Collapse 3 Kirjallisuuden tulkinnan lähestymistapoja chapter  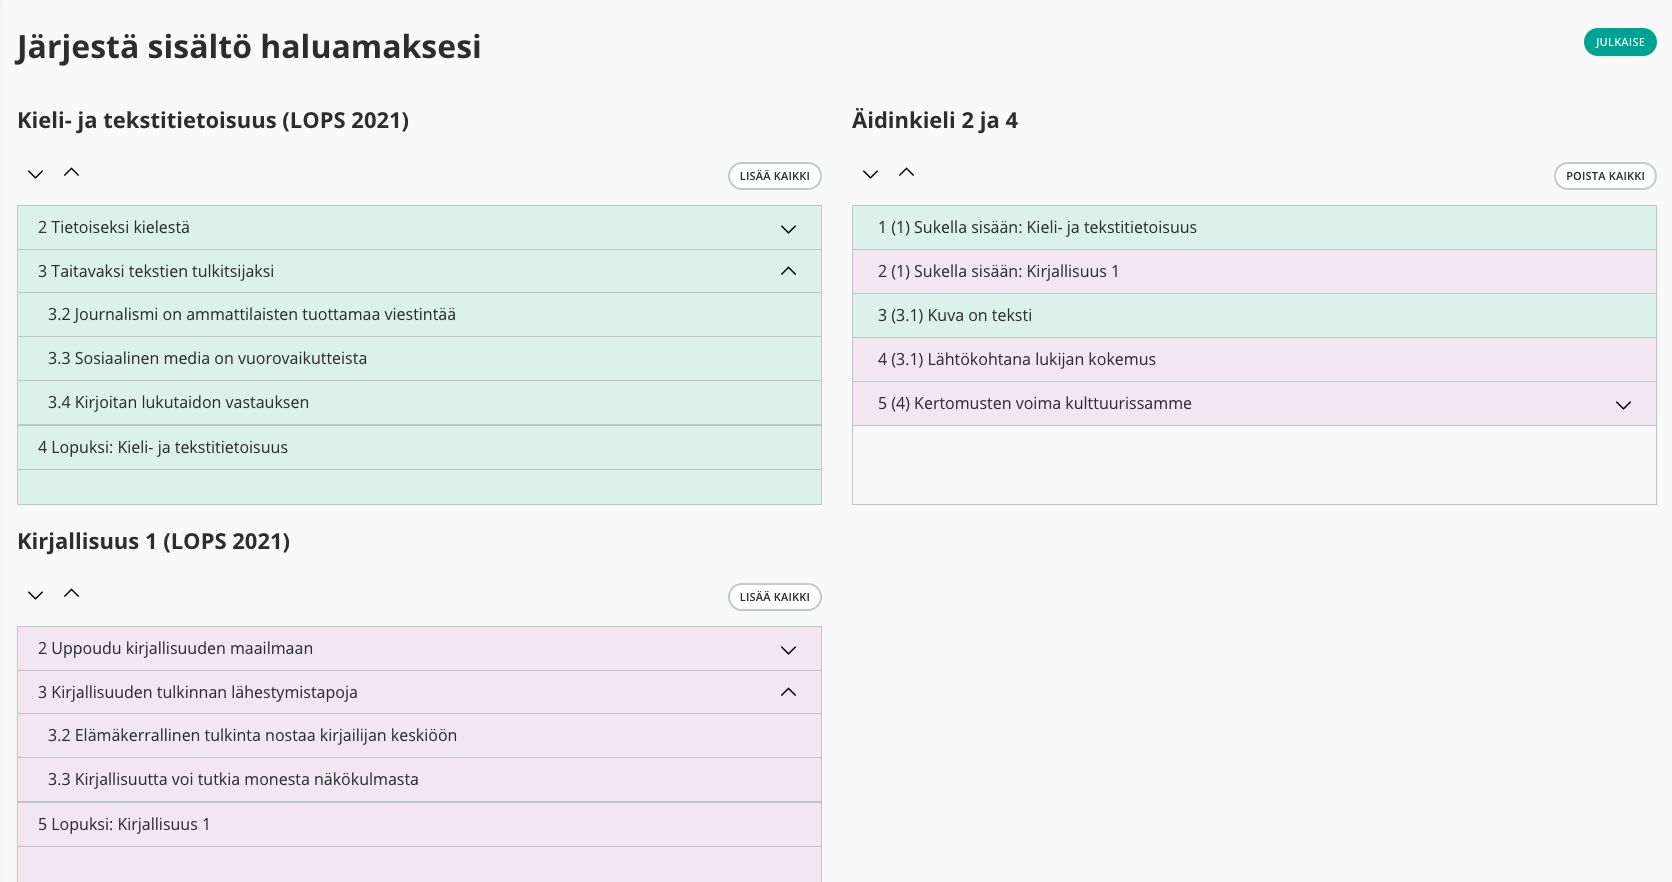(788, 692)
